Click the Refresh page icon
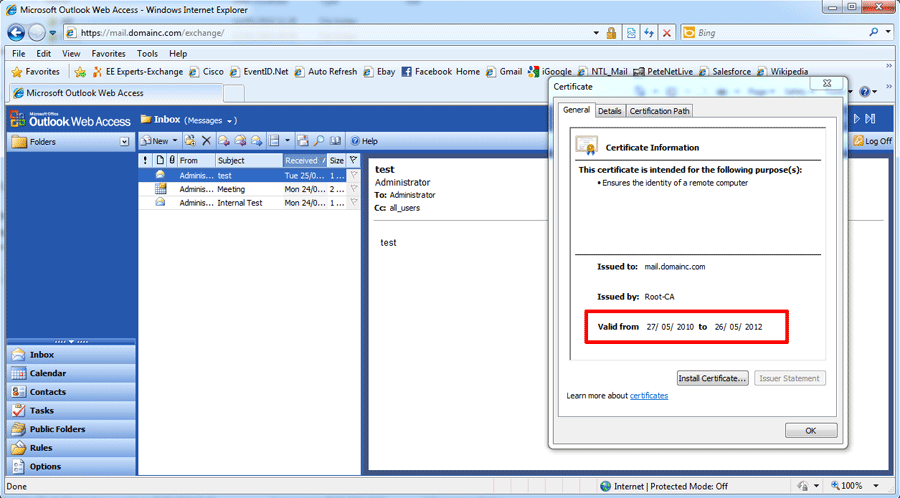The width and height of the screenshot is (900, 498). 649,33
